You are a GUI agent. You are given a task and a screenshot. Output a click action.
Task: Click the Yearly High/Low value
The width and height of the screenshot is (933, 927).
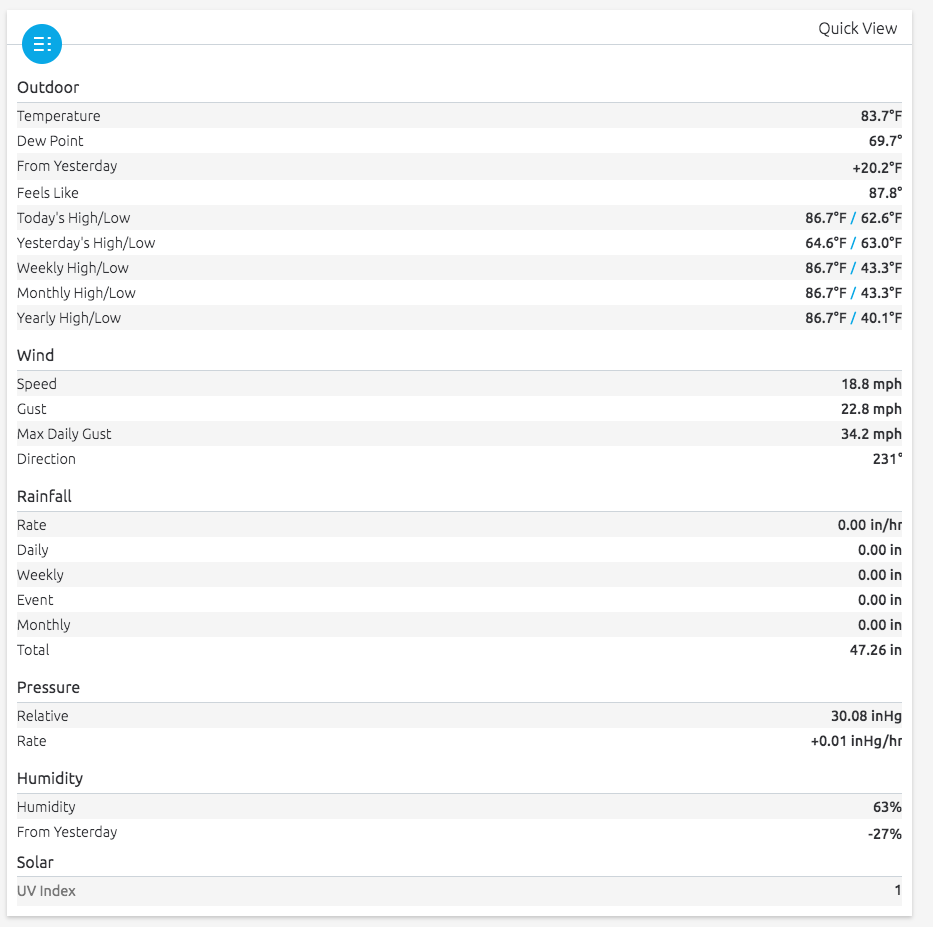[x=853, y=318]
